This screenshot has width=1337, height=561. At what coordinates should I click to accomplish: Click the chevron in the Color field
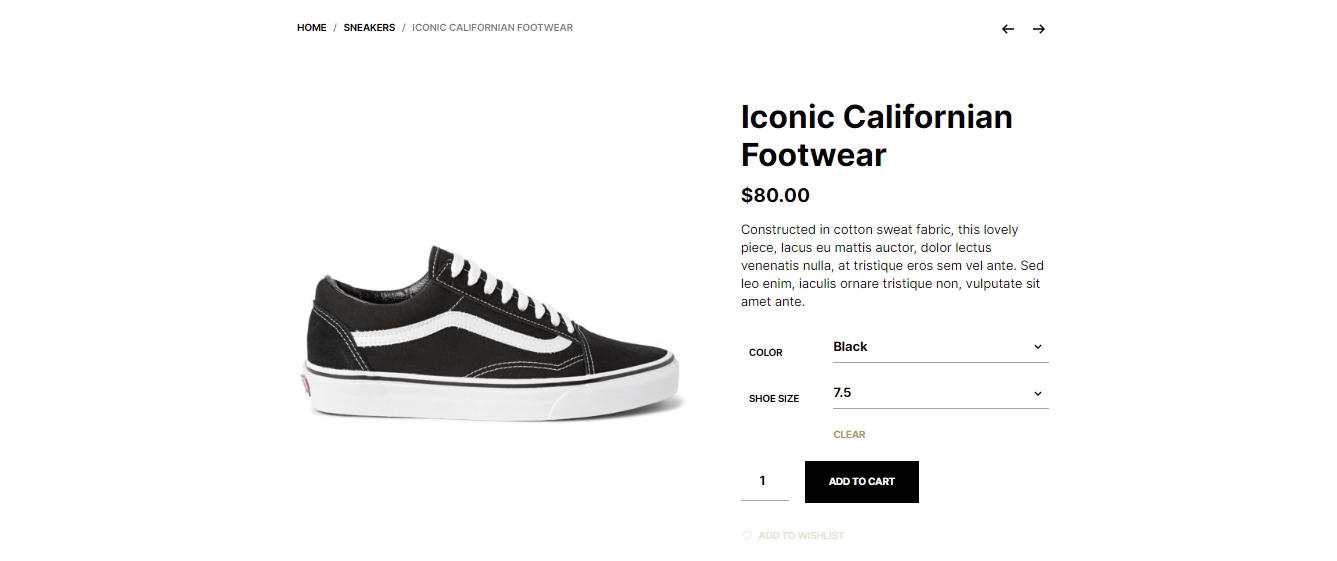[1038, 347]
